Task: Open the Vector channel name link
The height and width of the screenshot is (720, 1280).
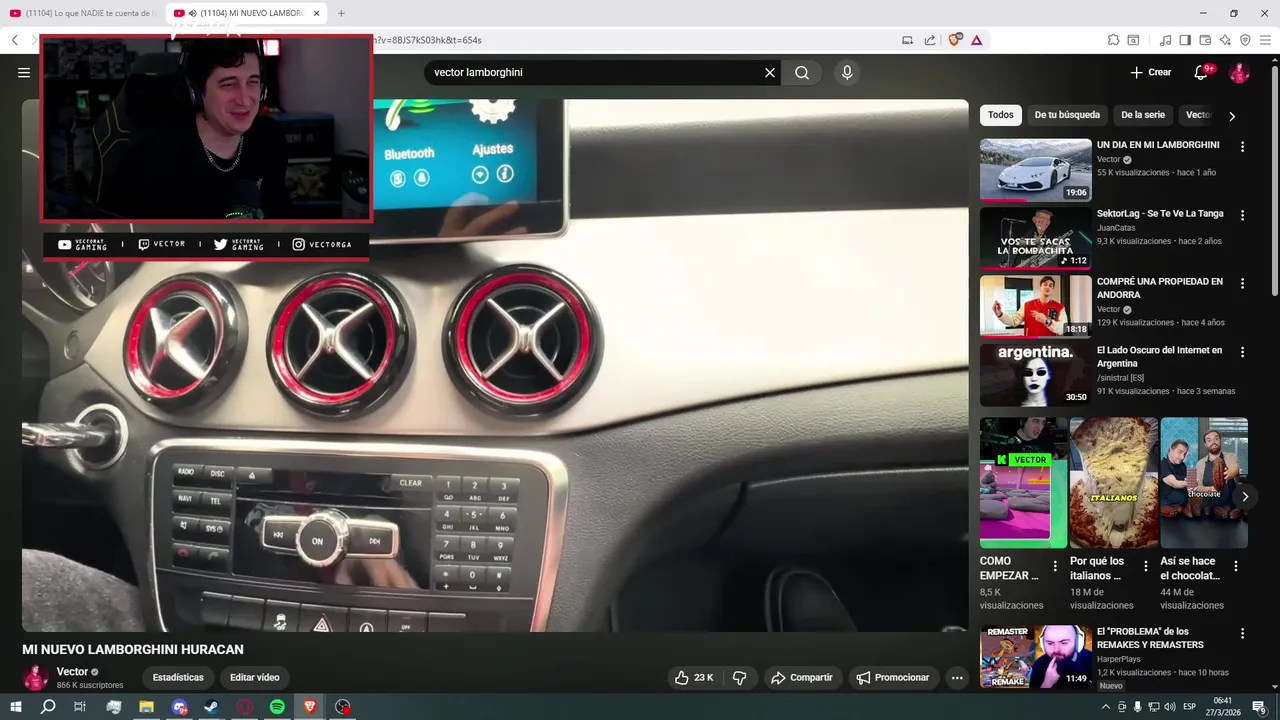Action: 72,672
